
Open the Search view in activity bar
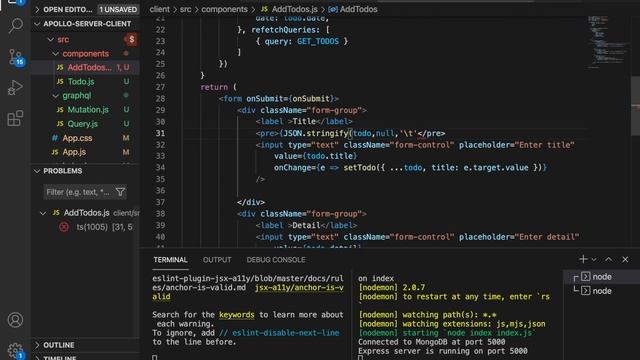[16, 26]
